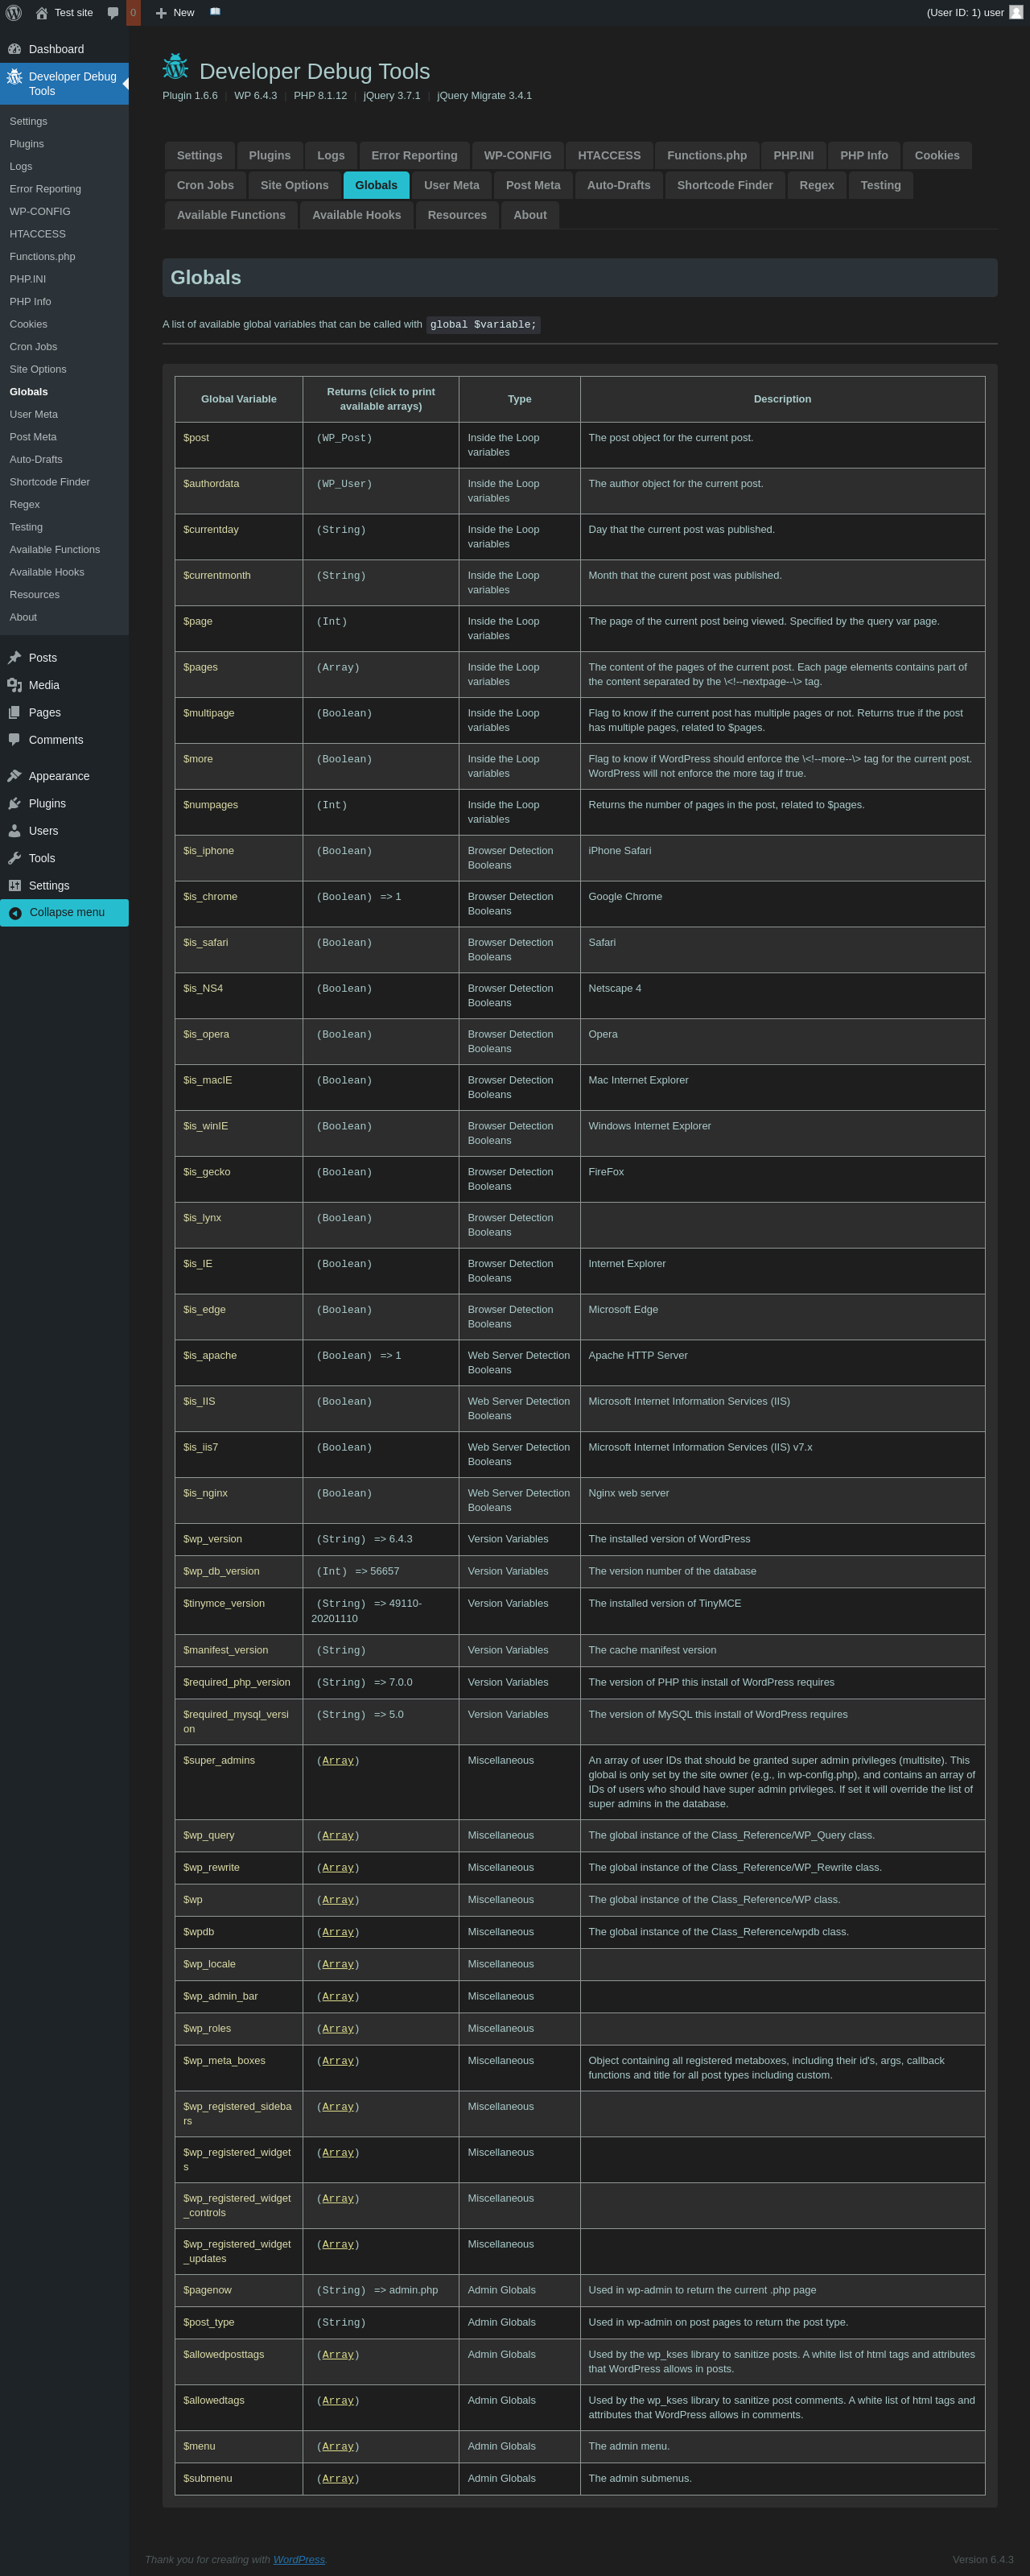The height and width of the screenshot is (2576, 1030).
Task: Click the Plugins plug icon in sidebar
Action: pos(15,803)
